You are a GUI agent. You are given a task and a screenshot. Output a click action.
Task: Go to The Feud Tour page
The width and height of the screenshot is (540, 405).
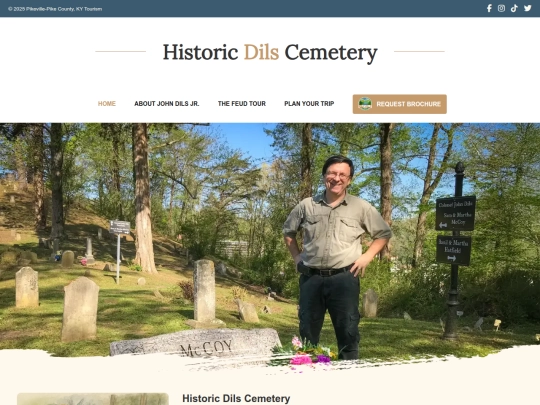[x=242, y=104]
